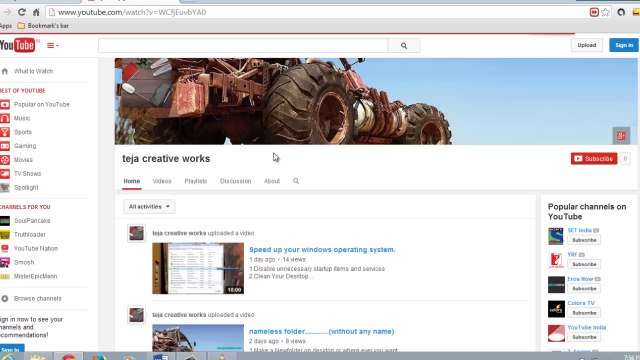Click channel avatar beside first upload
640x360 pixels.
point(136,233)
